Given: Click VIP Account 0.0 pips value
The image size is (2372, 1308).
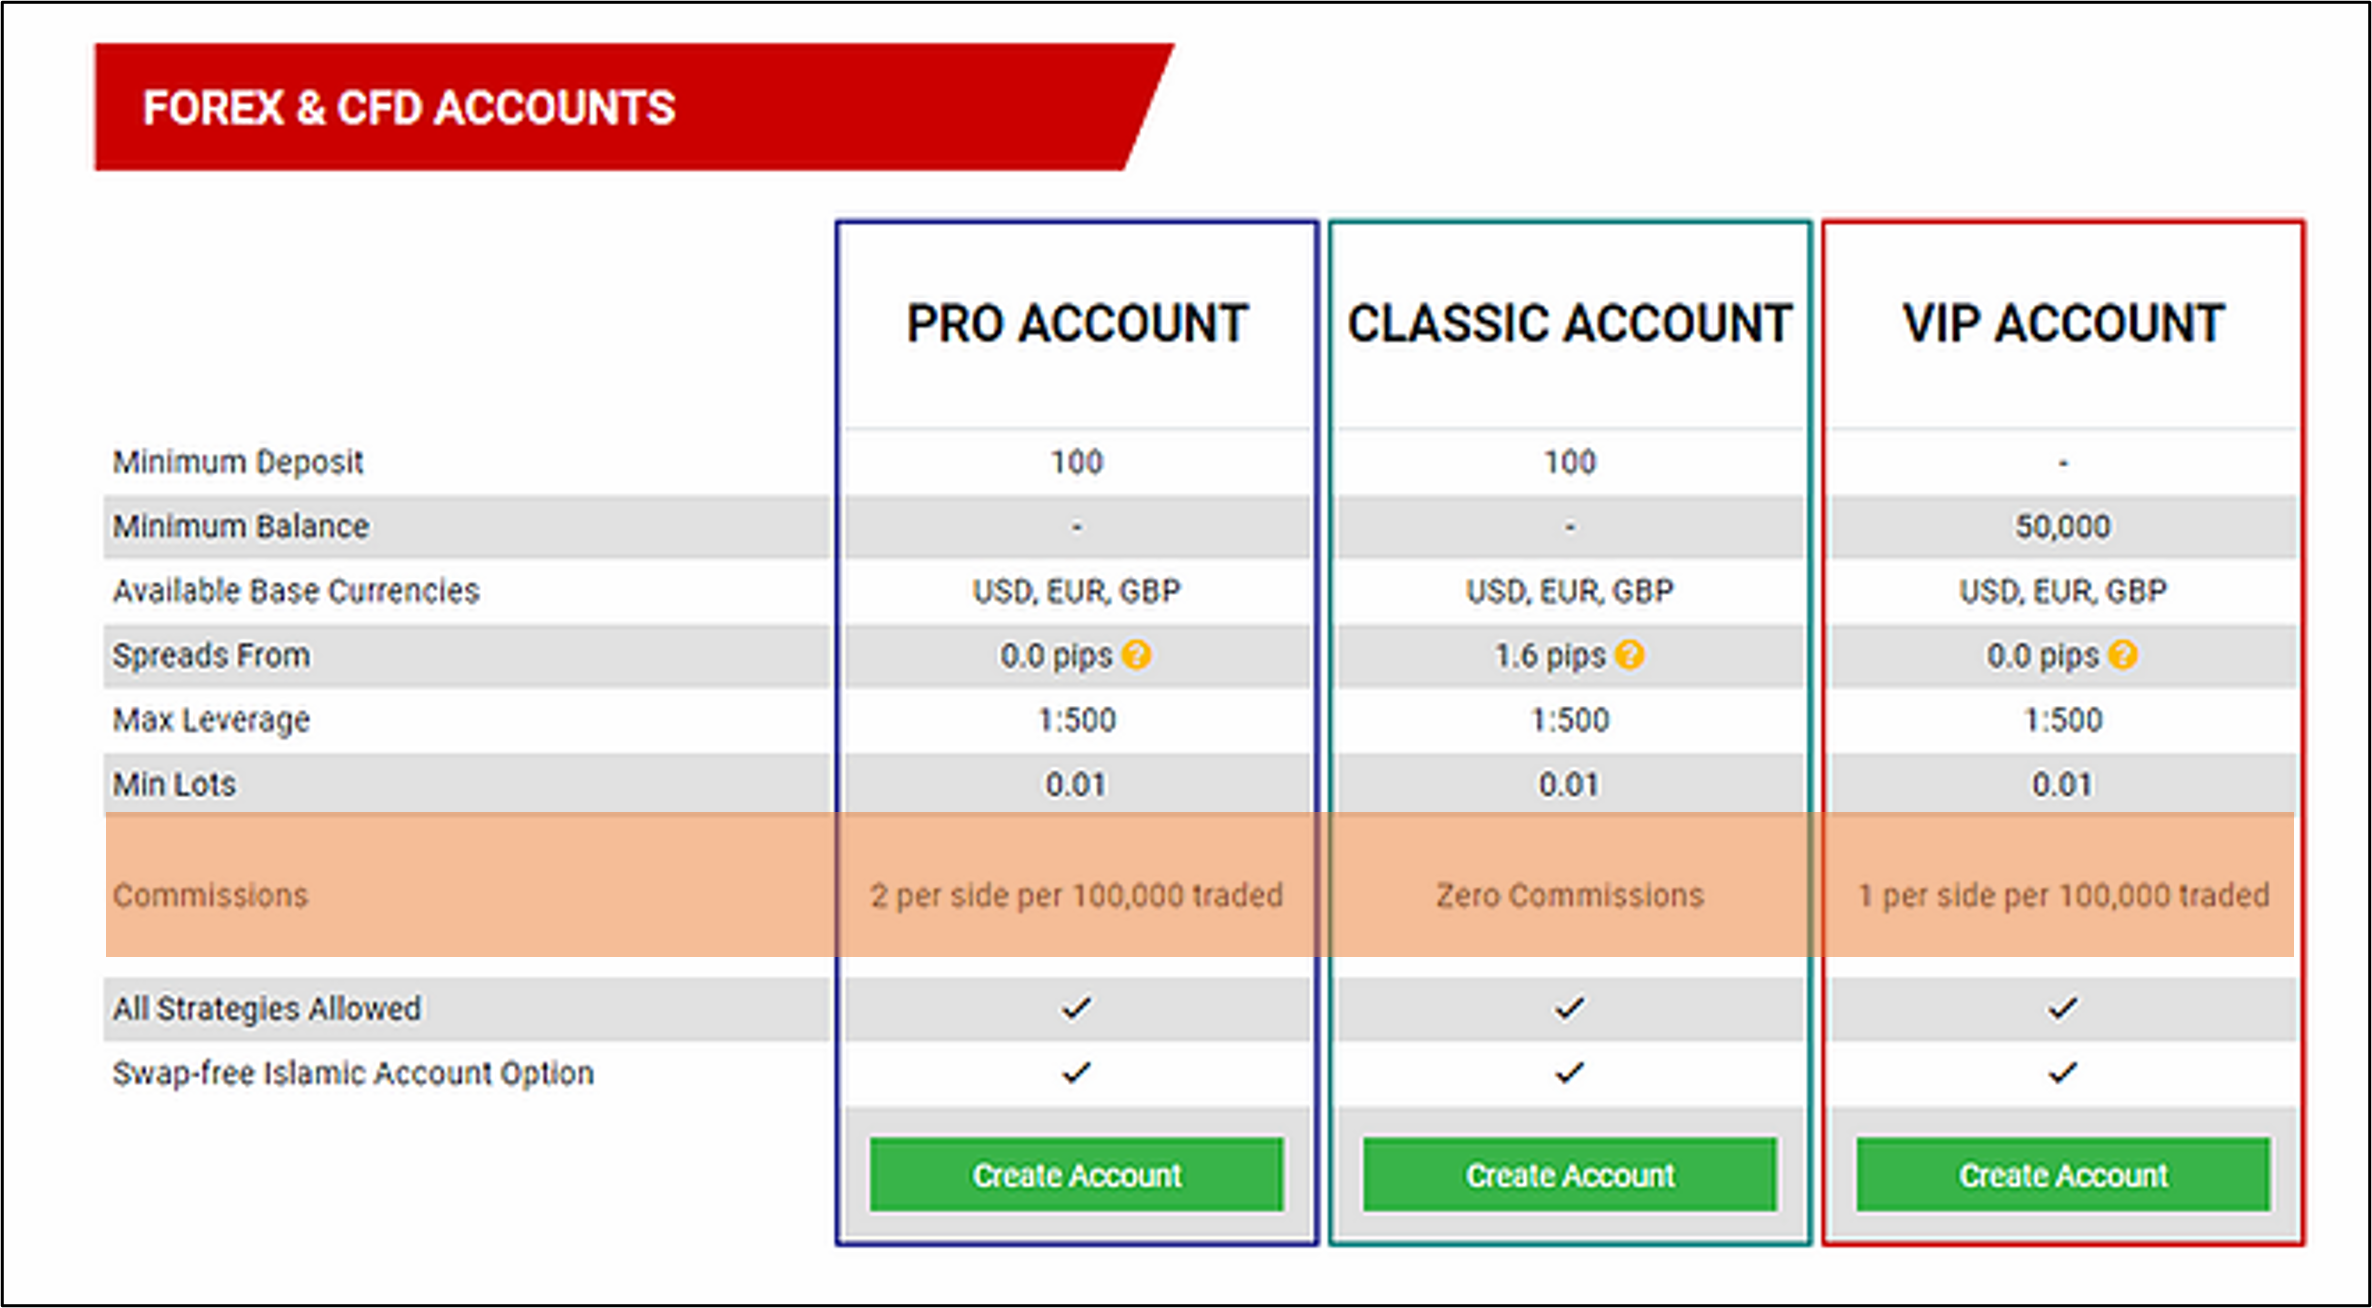Looking at the screenshot, I should (x=2042, y=656).
